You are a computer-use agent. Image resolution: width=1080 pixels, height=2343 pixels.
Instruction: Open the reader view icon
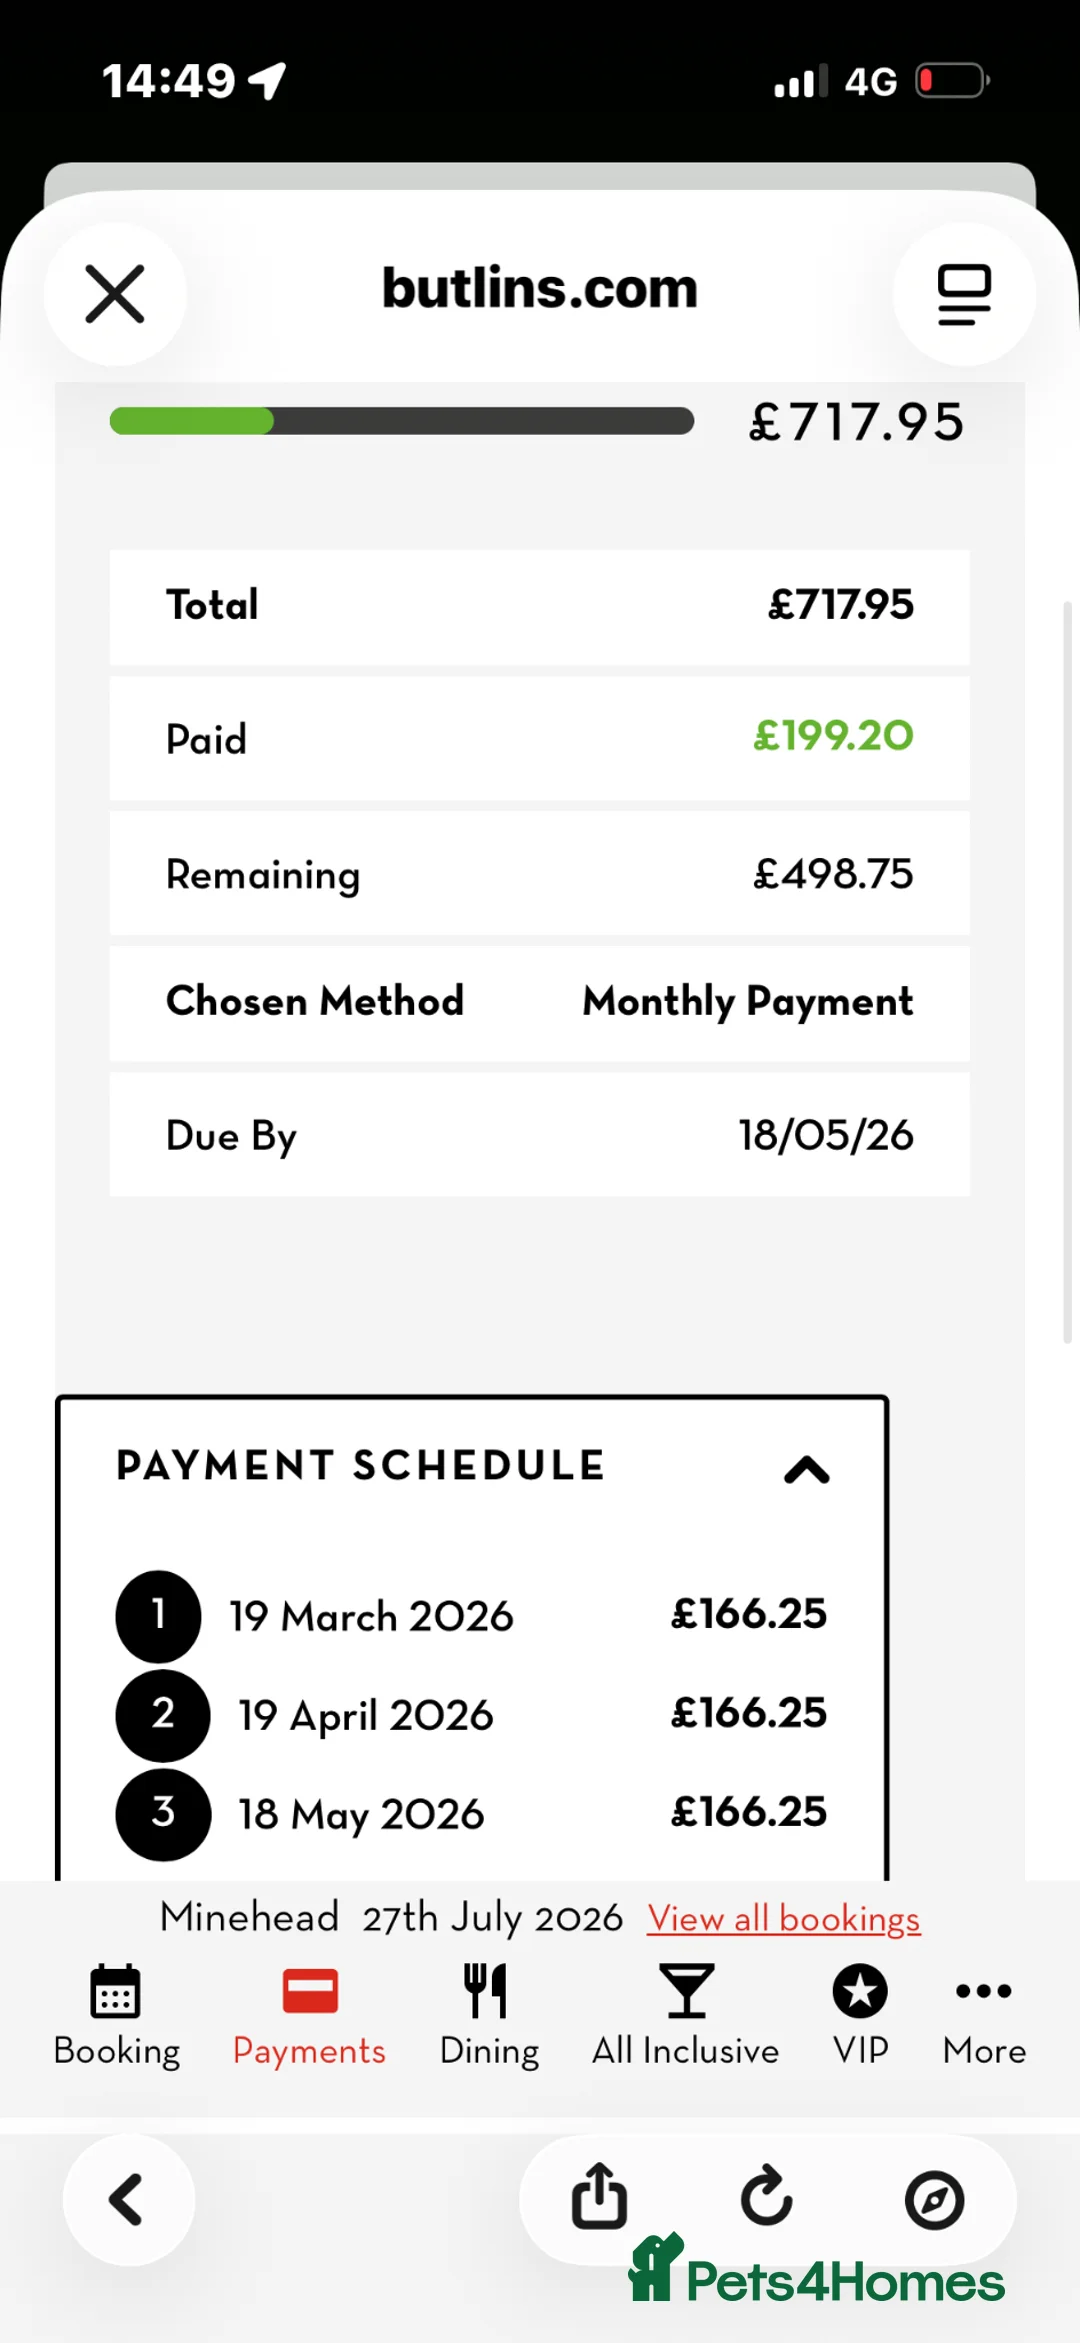[963, 294]
